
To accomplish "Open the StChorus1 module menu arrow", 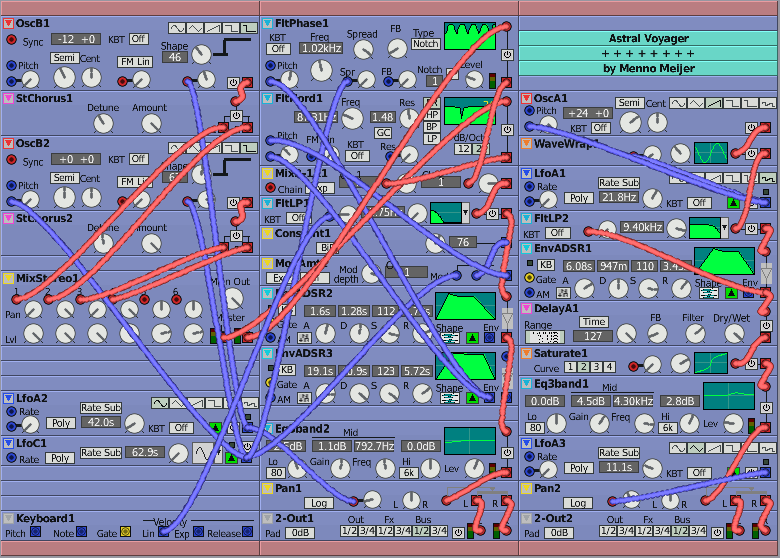I will tap(8, 98).
